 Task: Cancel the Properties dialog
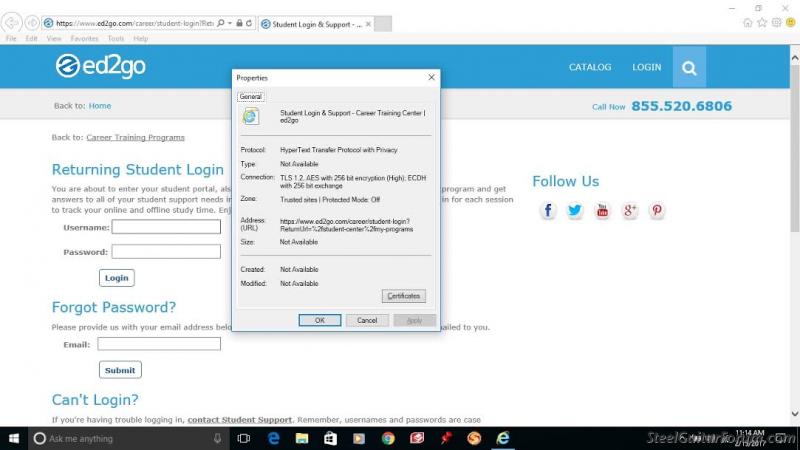(367, 320)
